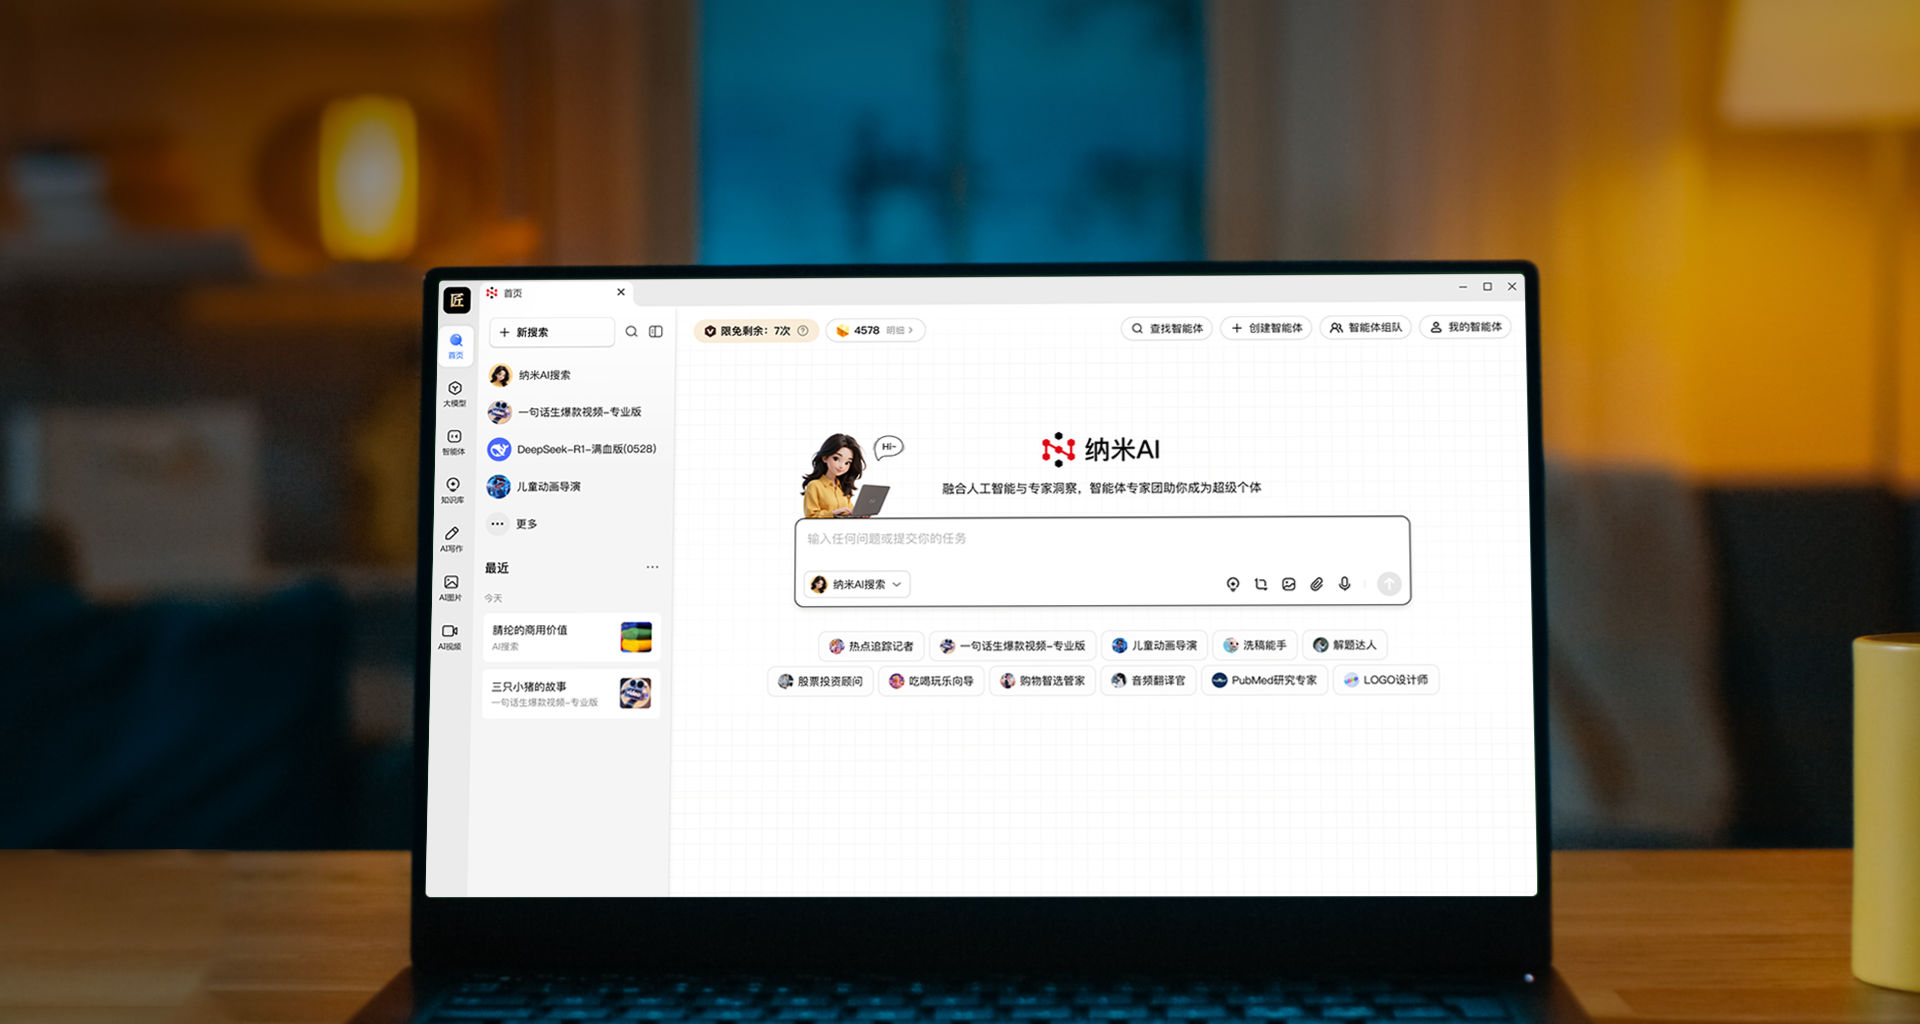This screenshot has width=1920, height=1024.
Task: Open the recent chat 腈纶的商用价值
Action: pyautogui.click(x=571, y=637)
